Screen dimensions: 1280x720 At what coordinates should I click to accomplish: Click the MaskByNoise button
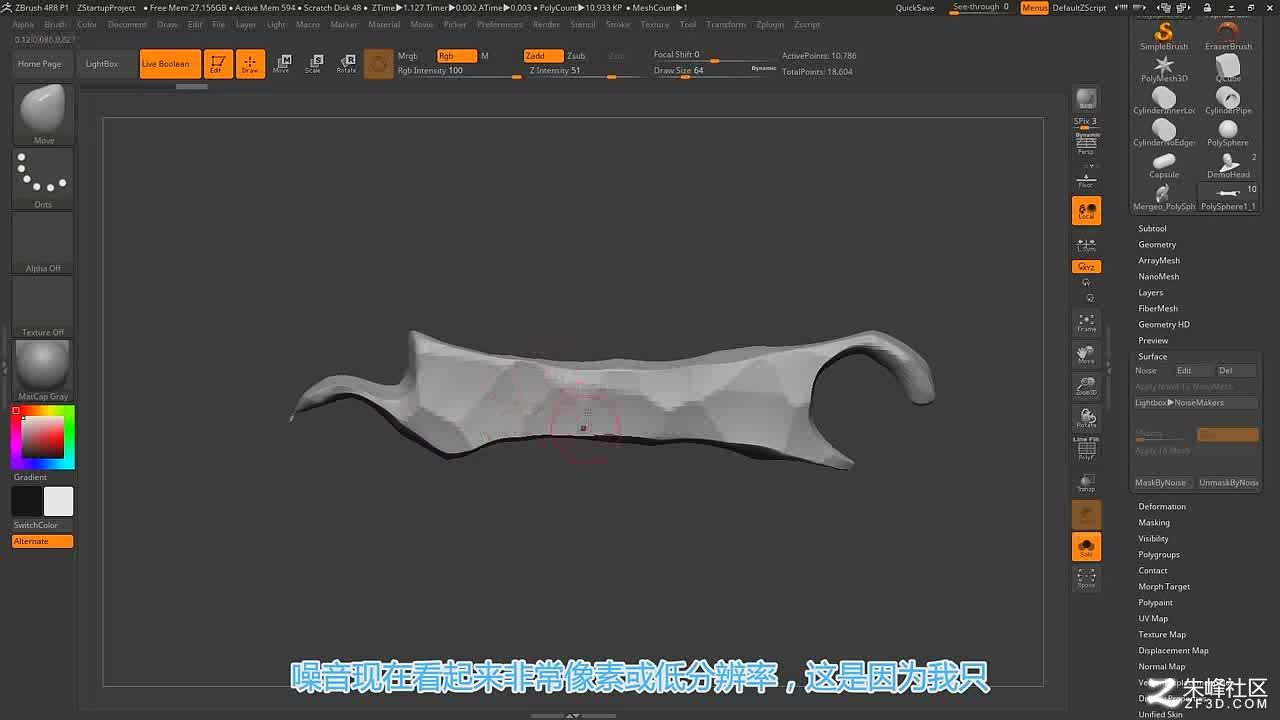[1161, 483]
